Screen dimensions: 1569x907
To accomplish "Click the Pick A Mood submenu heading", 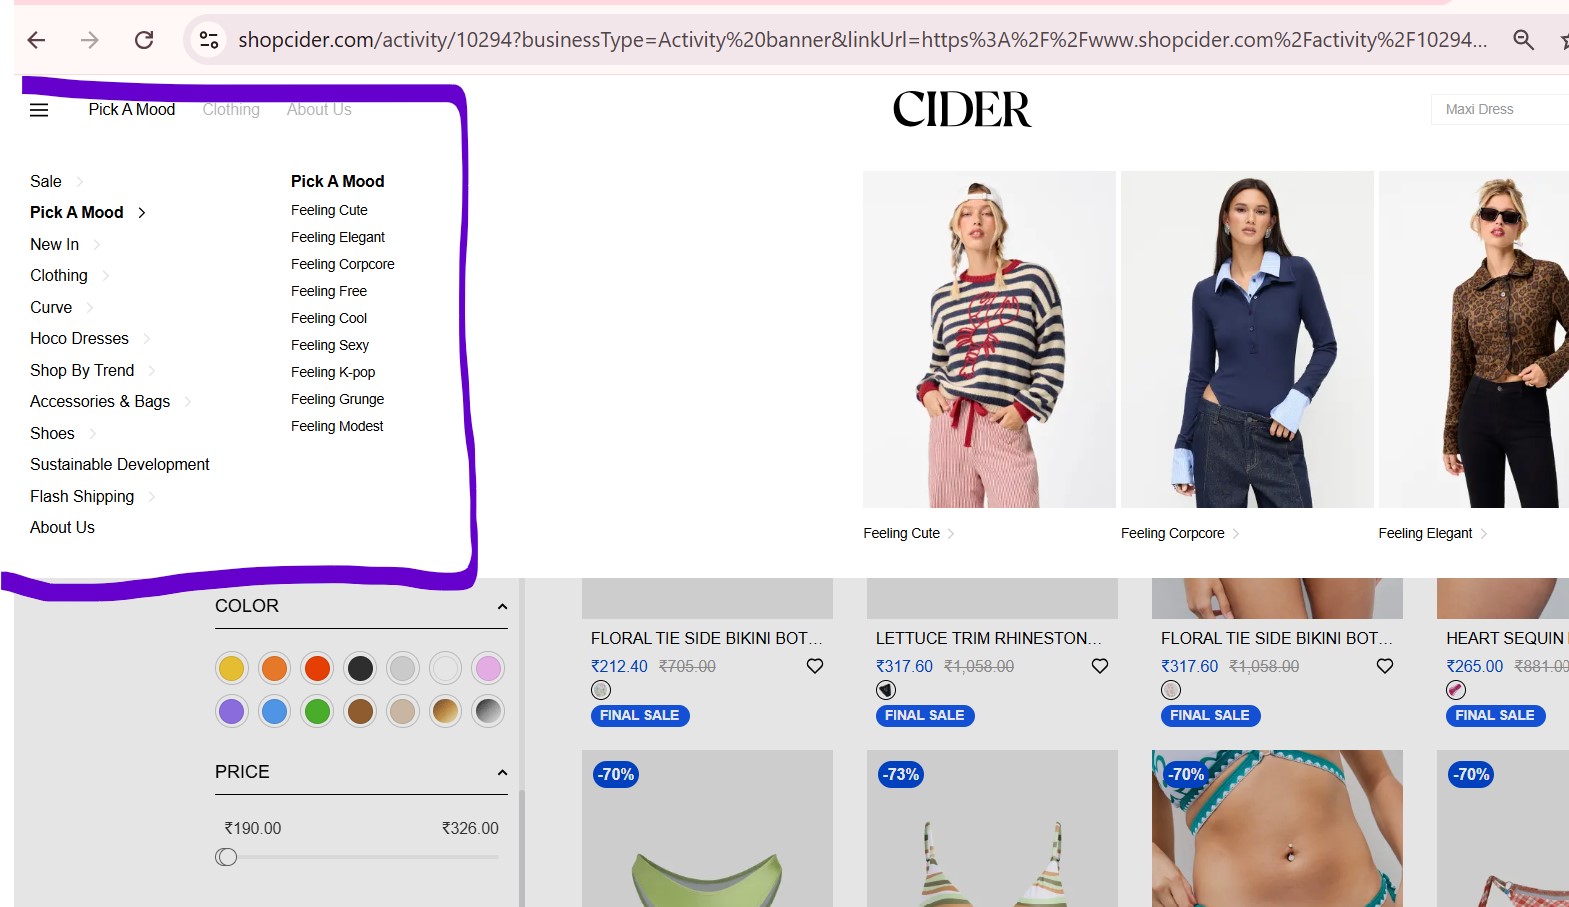I will [x=337, y=181].
